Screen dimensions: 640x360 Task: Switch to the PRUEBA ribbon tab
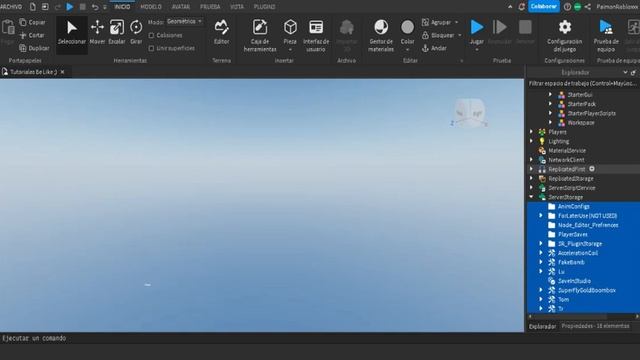(210, 7)
